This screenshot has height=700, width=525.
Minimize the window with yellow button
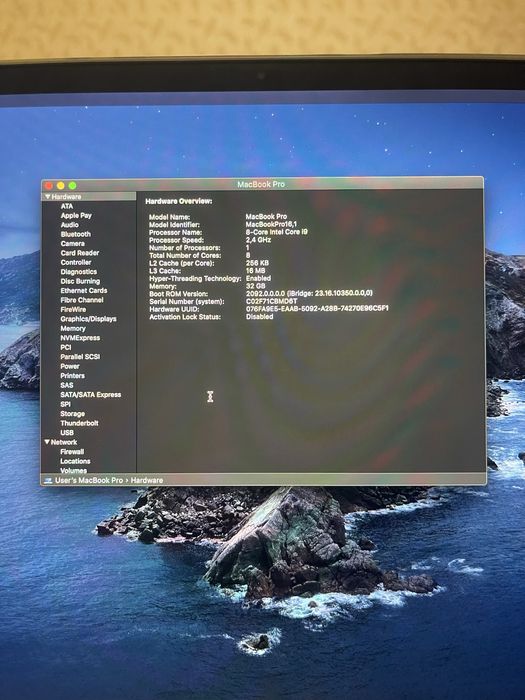click(x=61, y=185)
